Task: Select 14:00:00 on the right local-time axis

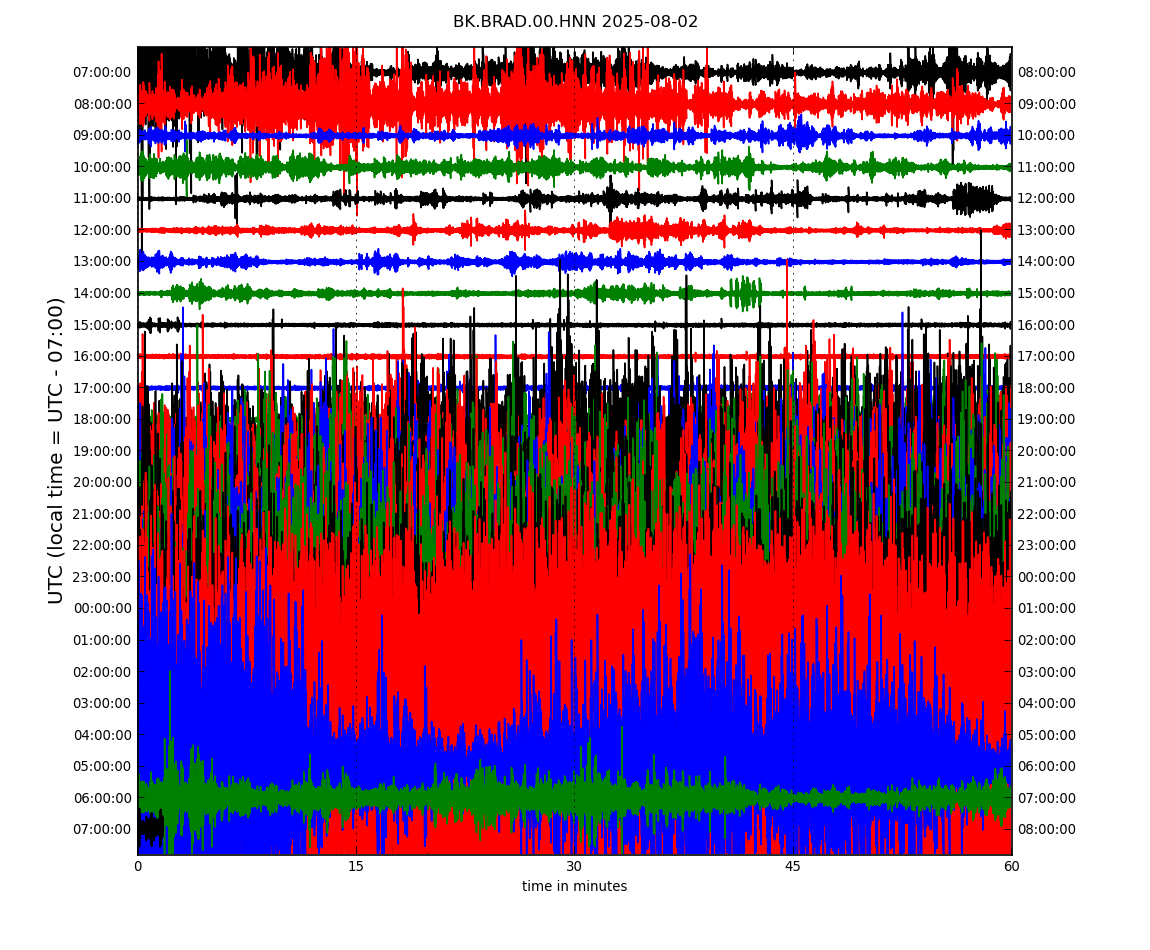Action: (x=1047, y=262)
